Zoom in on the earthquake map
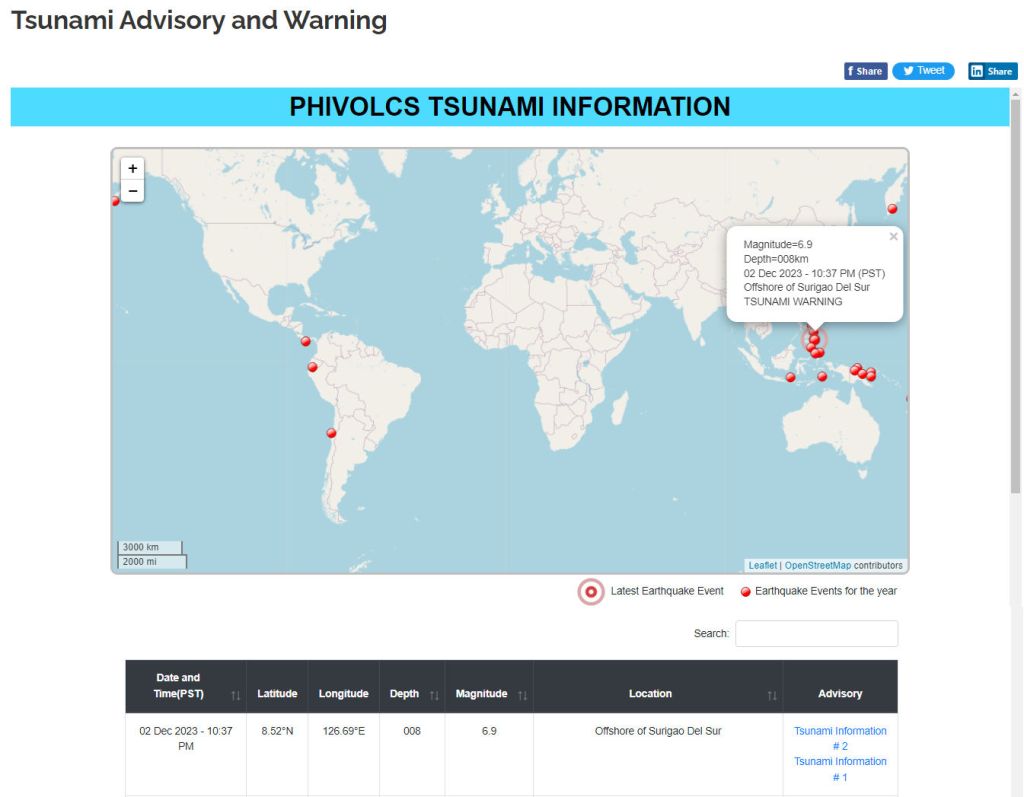 click(x=132, y=169)
